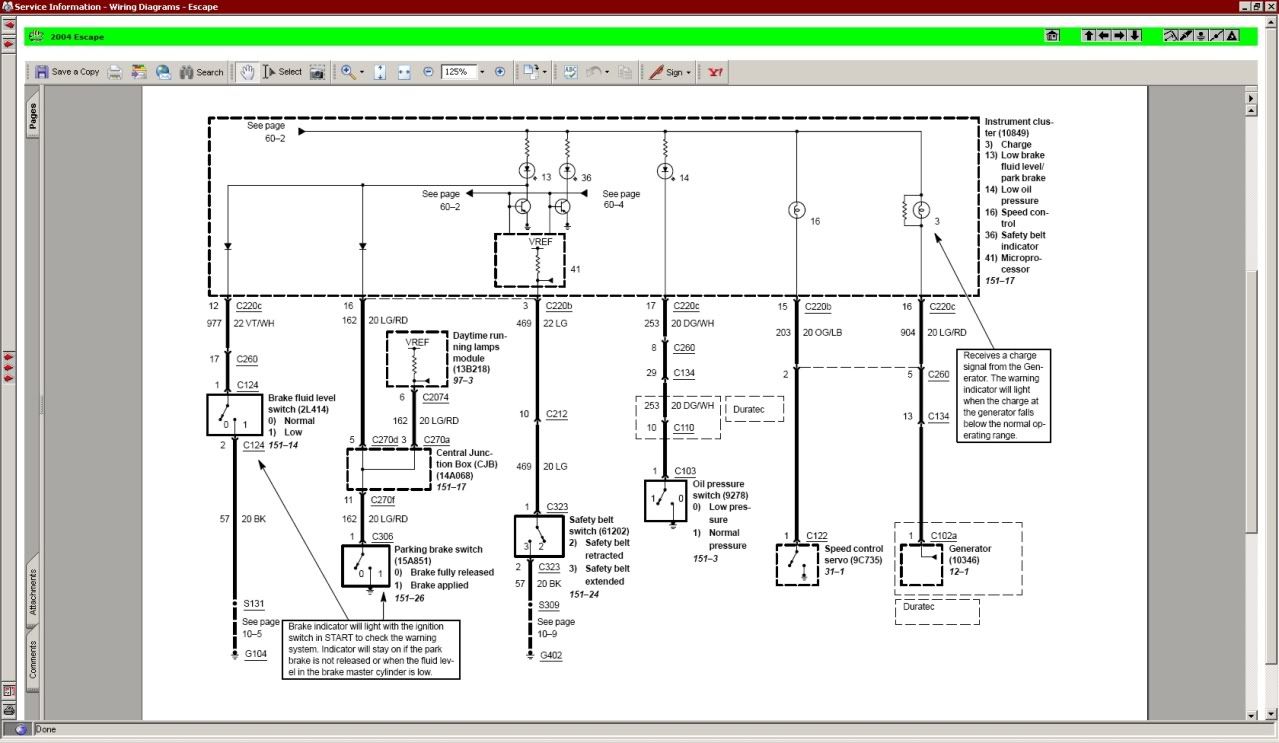This screenshot has width=1279, height=743.
Task: Expand the Sign dropdown menu
Action: (689, 72)
